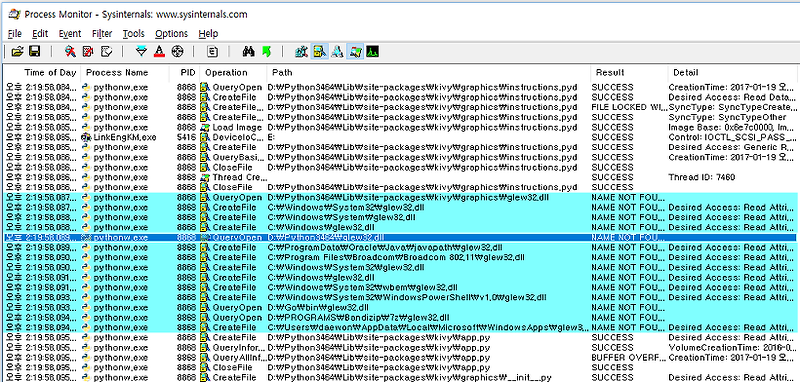Click the WindowsPowerShell v1.0 glew32.dll path
This screenshot has height=382, width=800.
coord(407,297)
